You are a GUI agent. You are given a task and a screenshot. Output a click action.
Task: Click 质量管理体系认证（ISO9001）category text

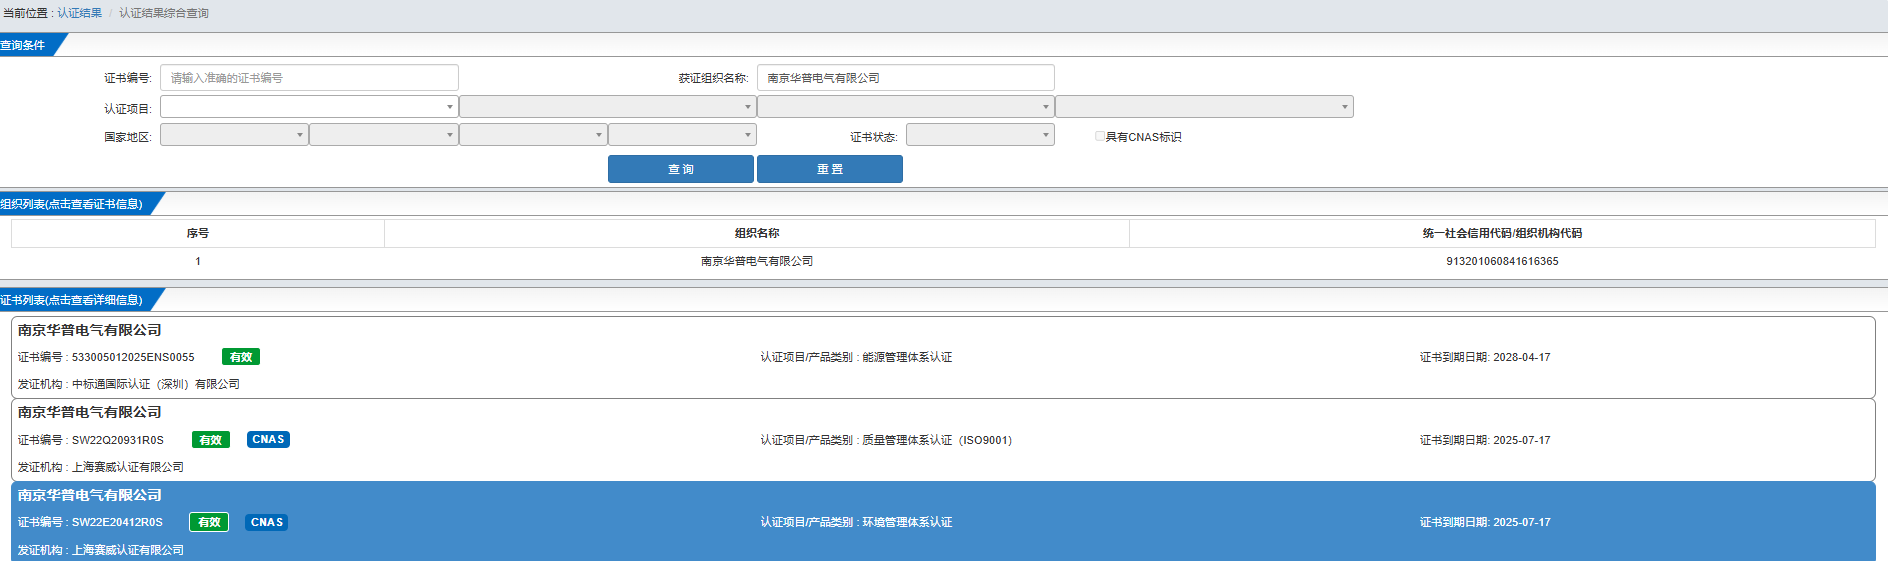pos(937,440)
